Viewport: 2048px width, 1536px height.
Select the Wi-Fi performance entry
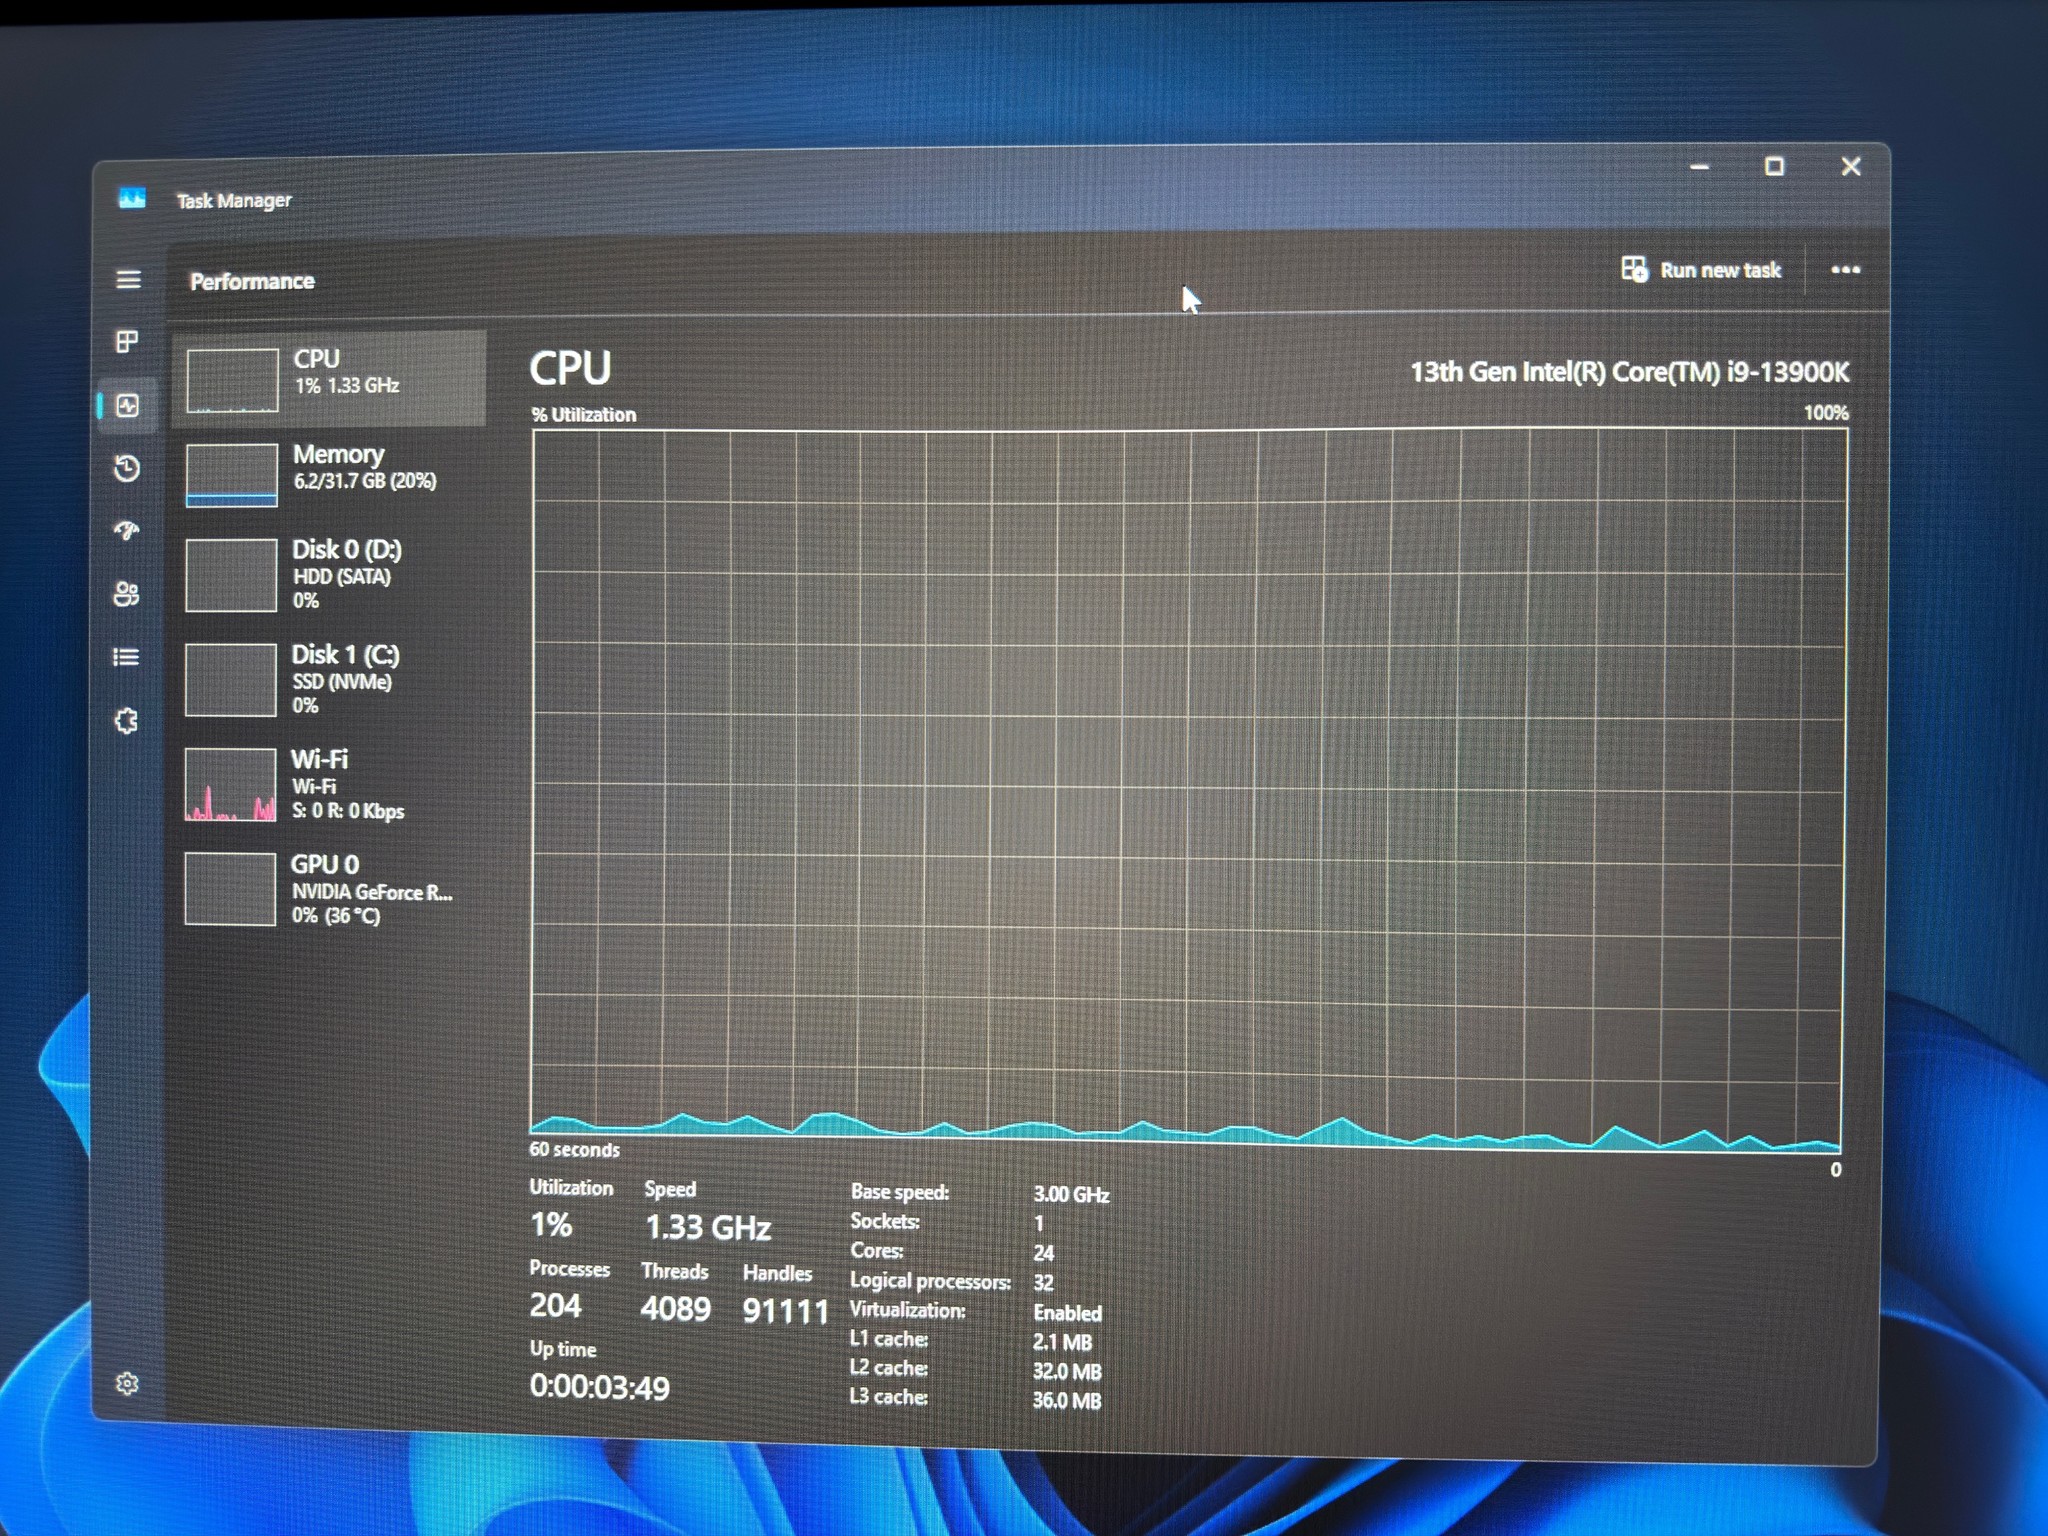point(329,784)
